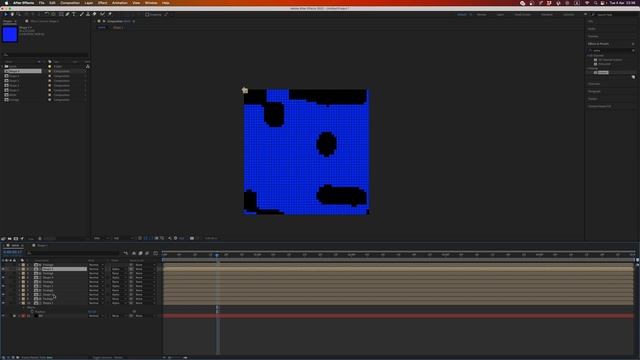Select the Rectangle shape tool
The height and width of the screenshot is (360, 640).
coord(61,14)
